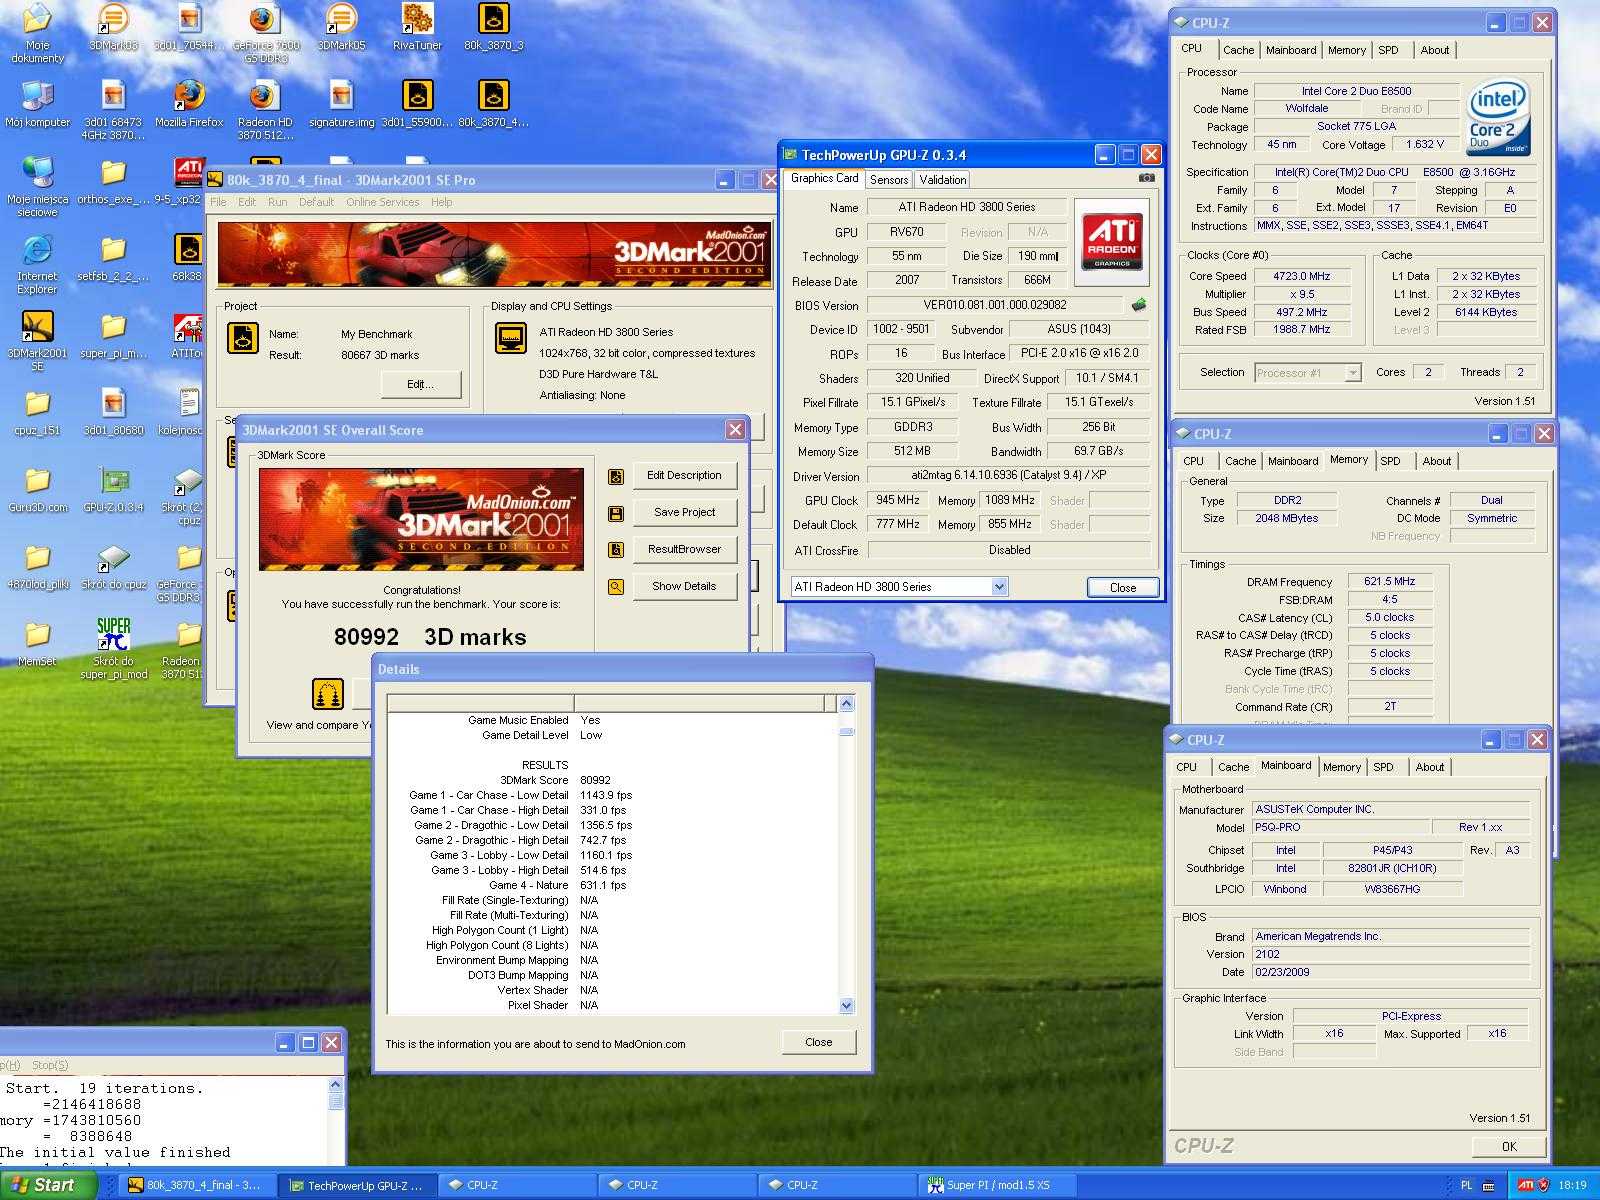
Task: Open the Guru3D.com desktop folder
Action: pyautogui.click(x=37, y=489)
